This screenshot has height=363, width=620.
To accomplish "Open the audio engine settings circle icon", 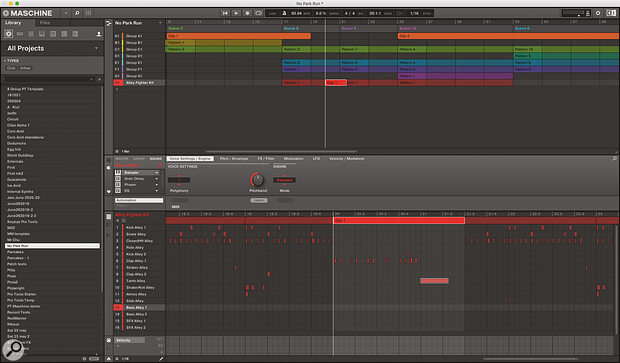I will pyautogui.click(x=598, y=13).
